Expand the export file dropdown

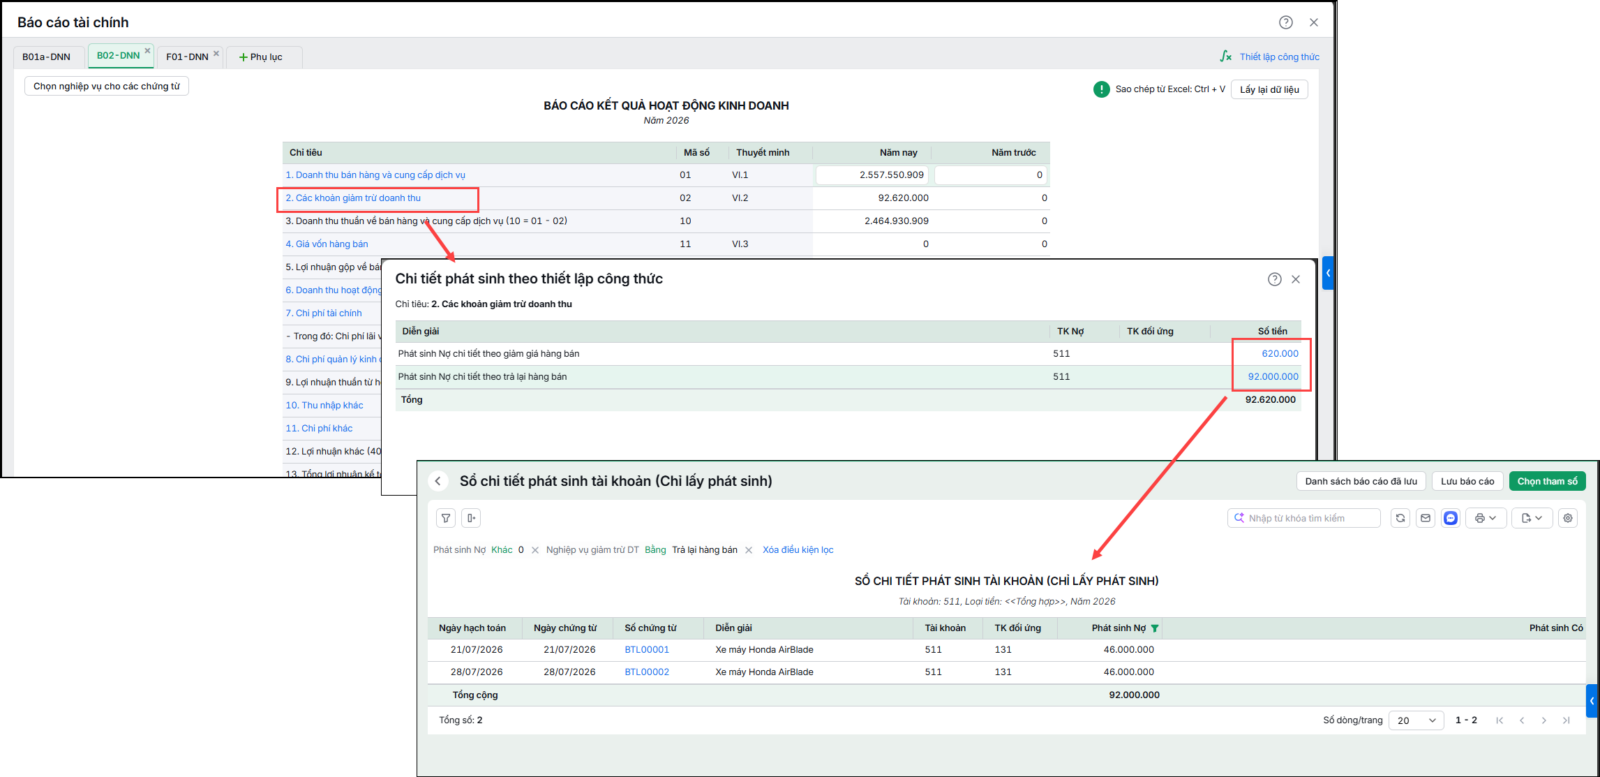click(1532, 518)
